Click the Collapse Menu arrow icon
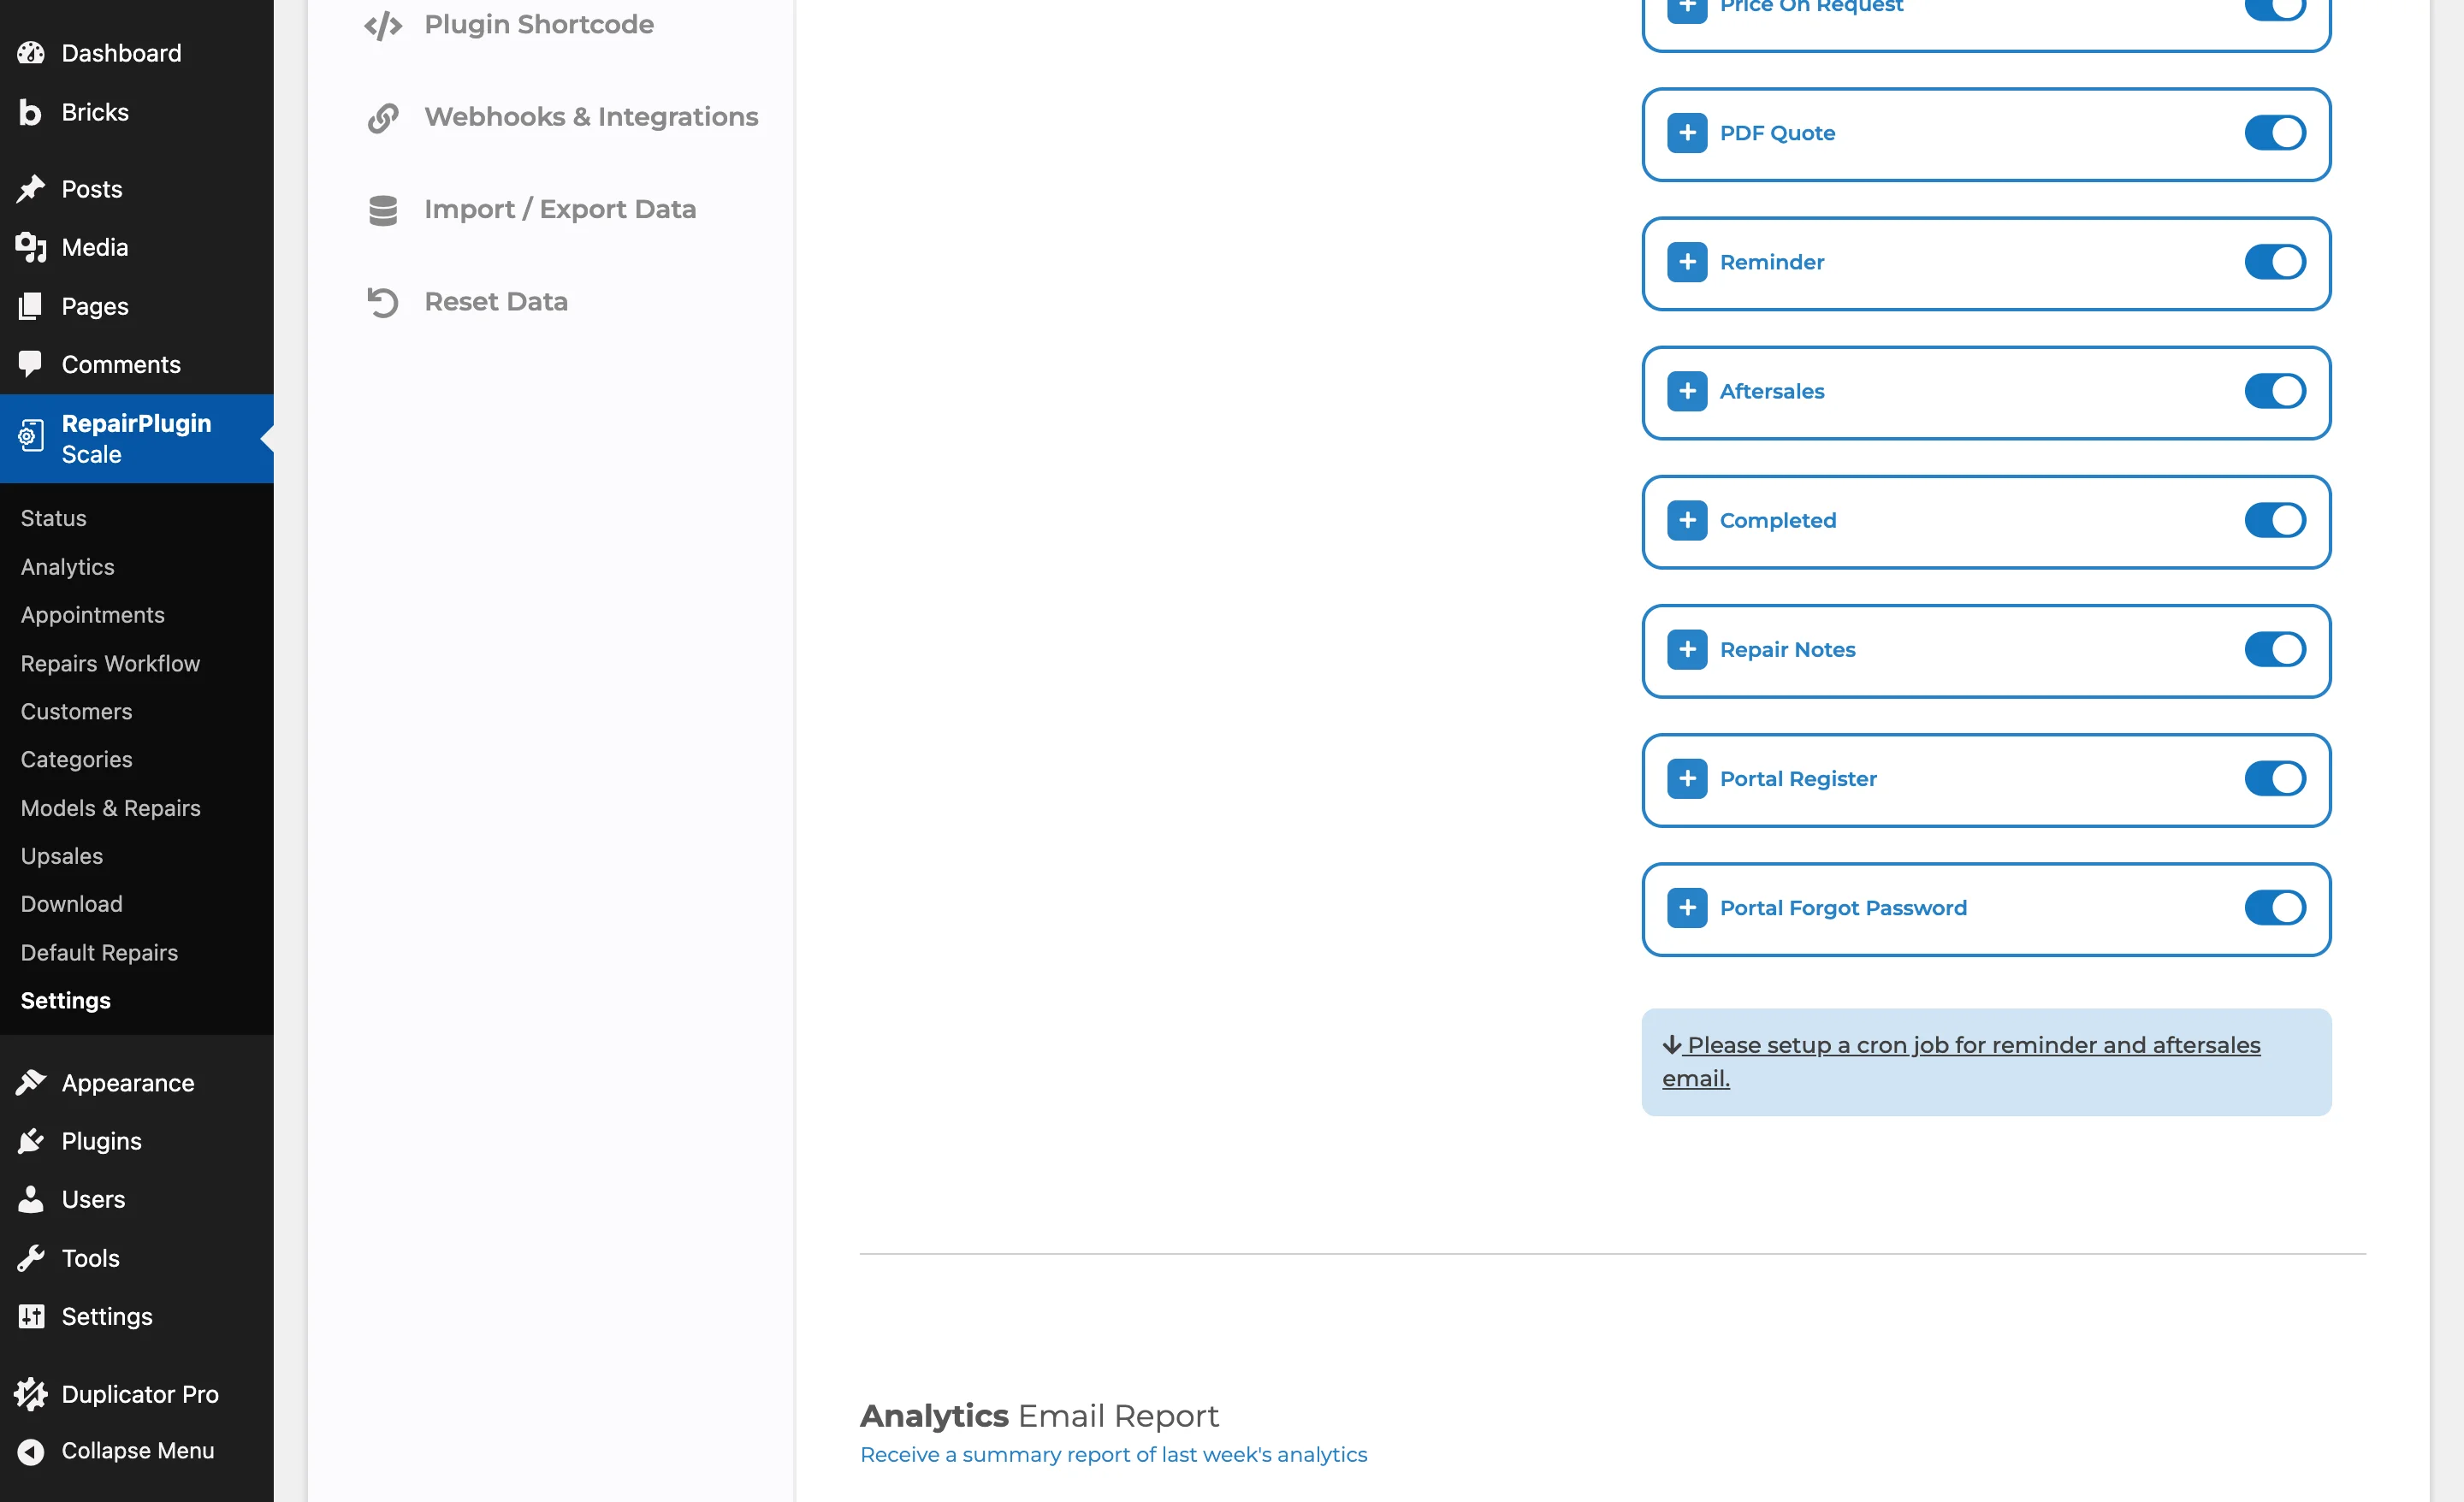 click(x=31, y=1451)
